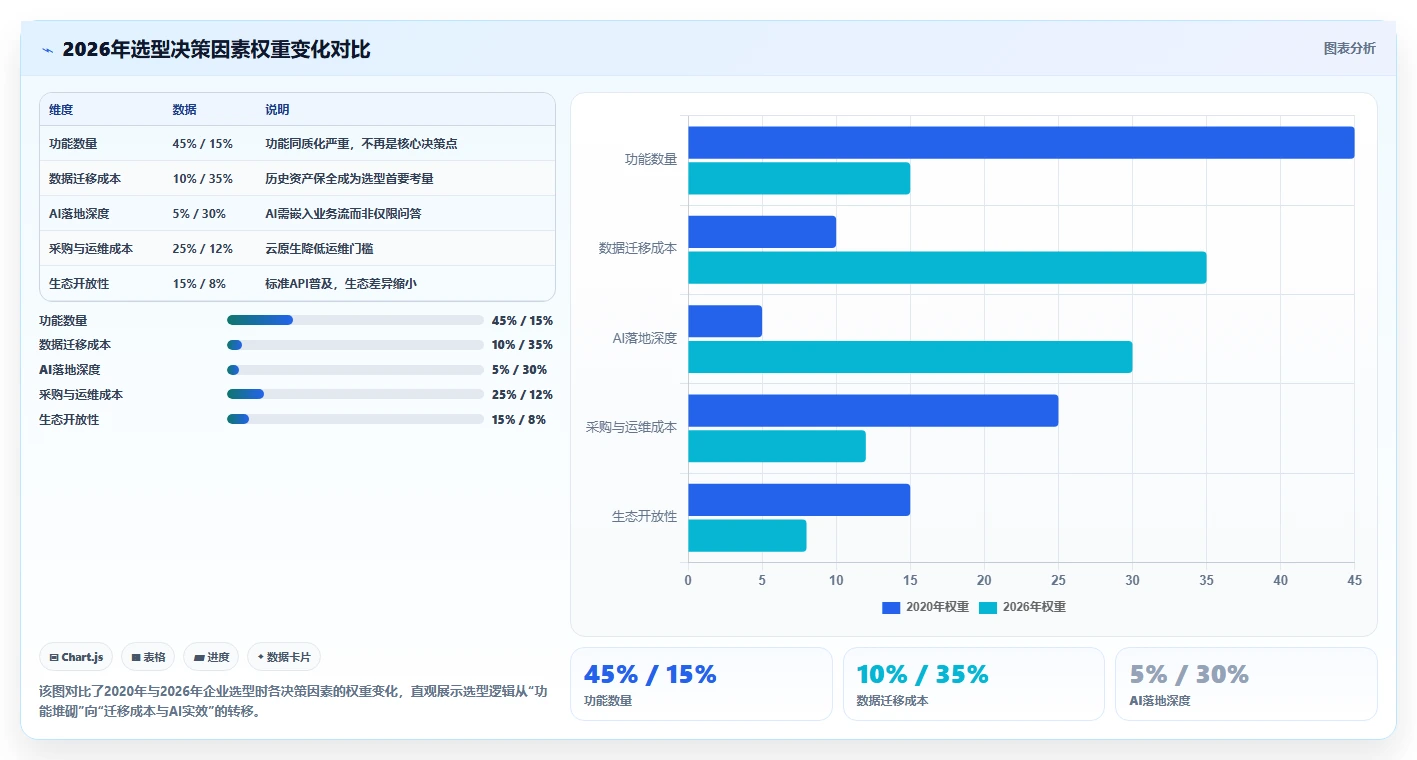Click the 2020 bar for 数据迁移成本 in chart
The height and width of the screenshot is (760, 1417).
[x=762, y=232]
